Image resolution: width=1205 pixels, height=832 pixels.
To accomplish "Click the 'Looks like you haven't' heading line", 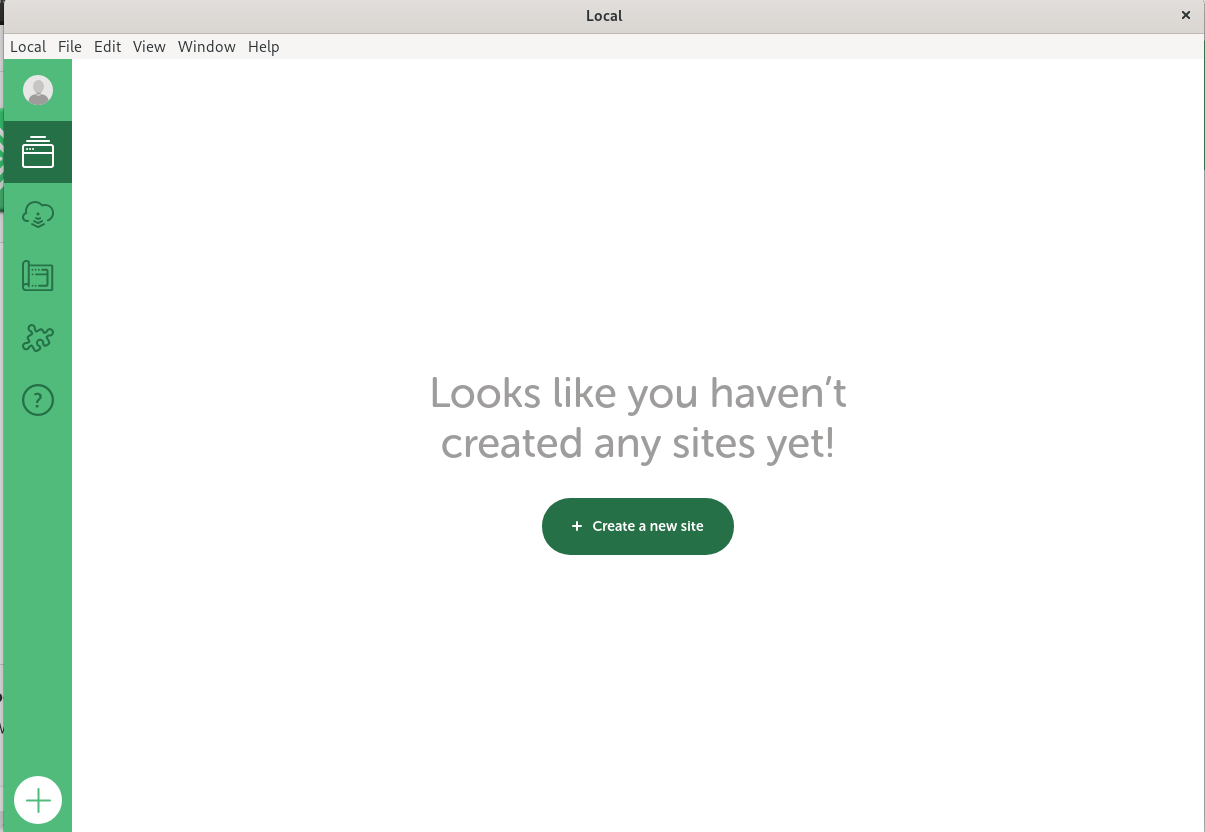I will pyautogui.click(x=638, y=393).
